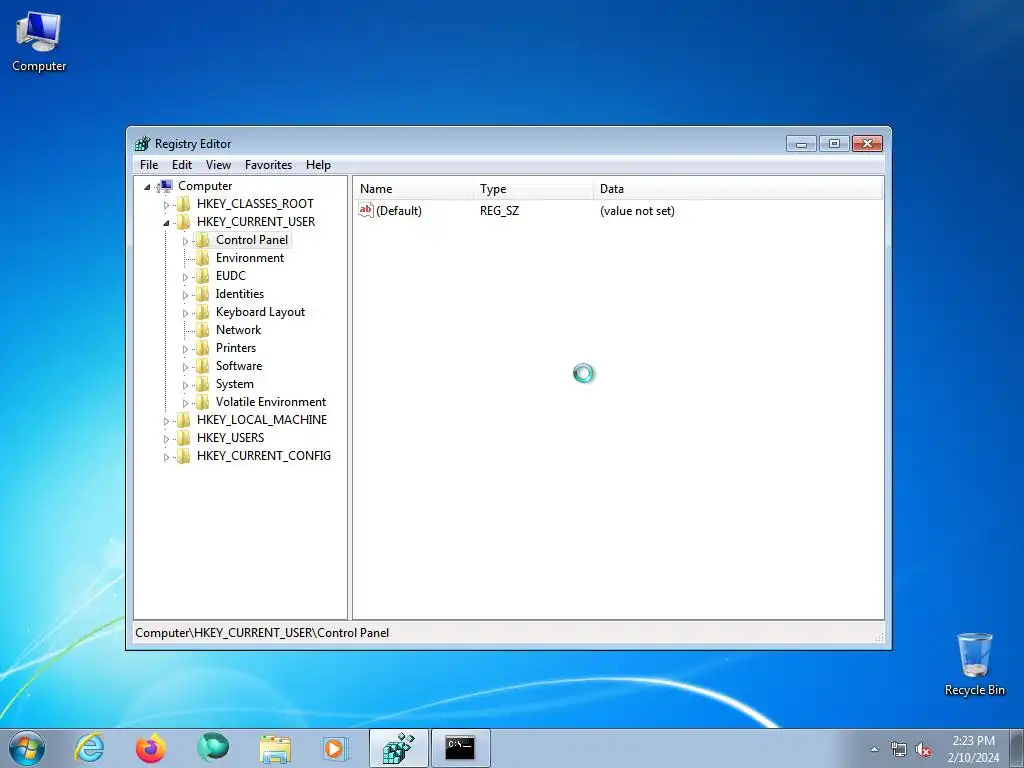Image resolution: width=1024 pixels, height=768 pixels.
Task: Click the Keyboard Layout folder icon
Action: click(x=203, y=312)
